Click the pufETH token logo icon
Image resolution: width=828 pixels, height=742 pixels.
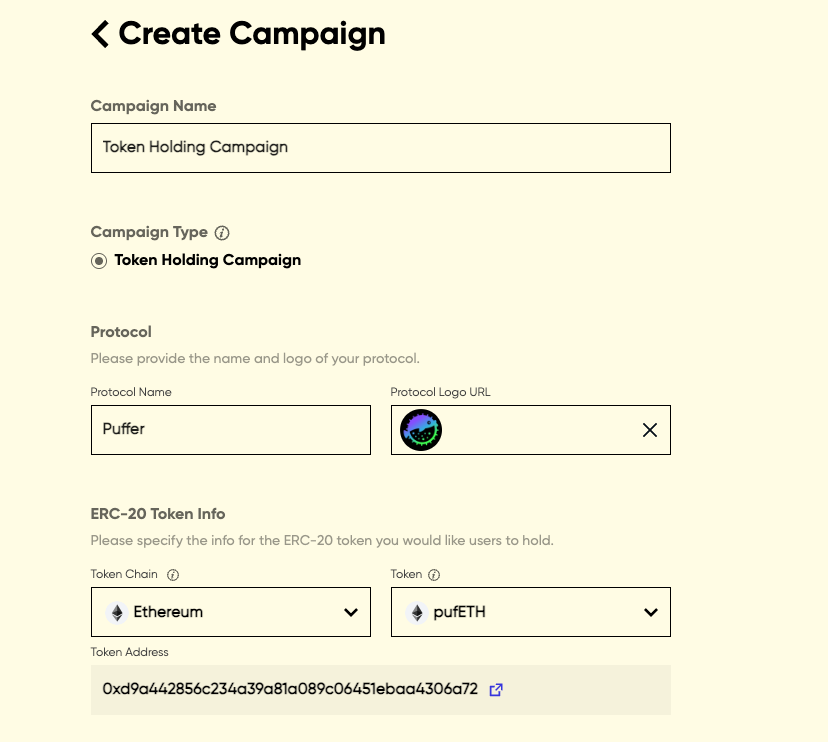(x=417, y=612)
